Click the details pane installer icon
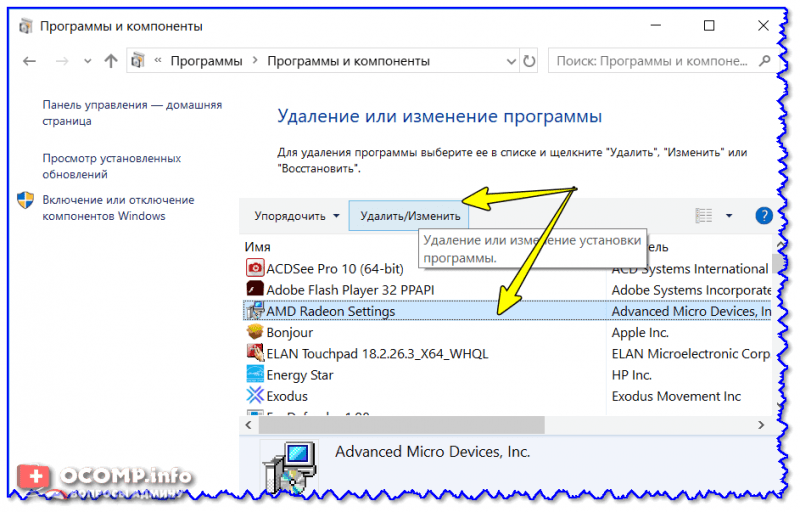The width and height of the screenshot is (800, 512). tap(290, 468)
